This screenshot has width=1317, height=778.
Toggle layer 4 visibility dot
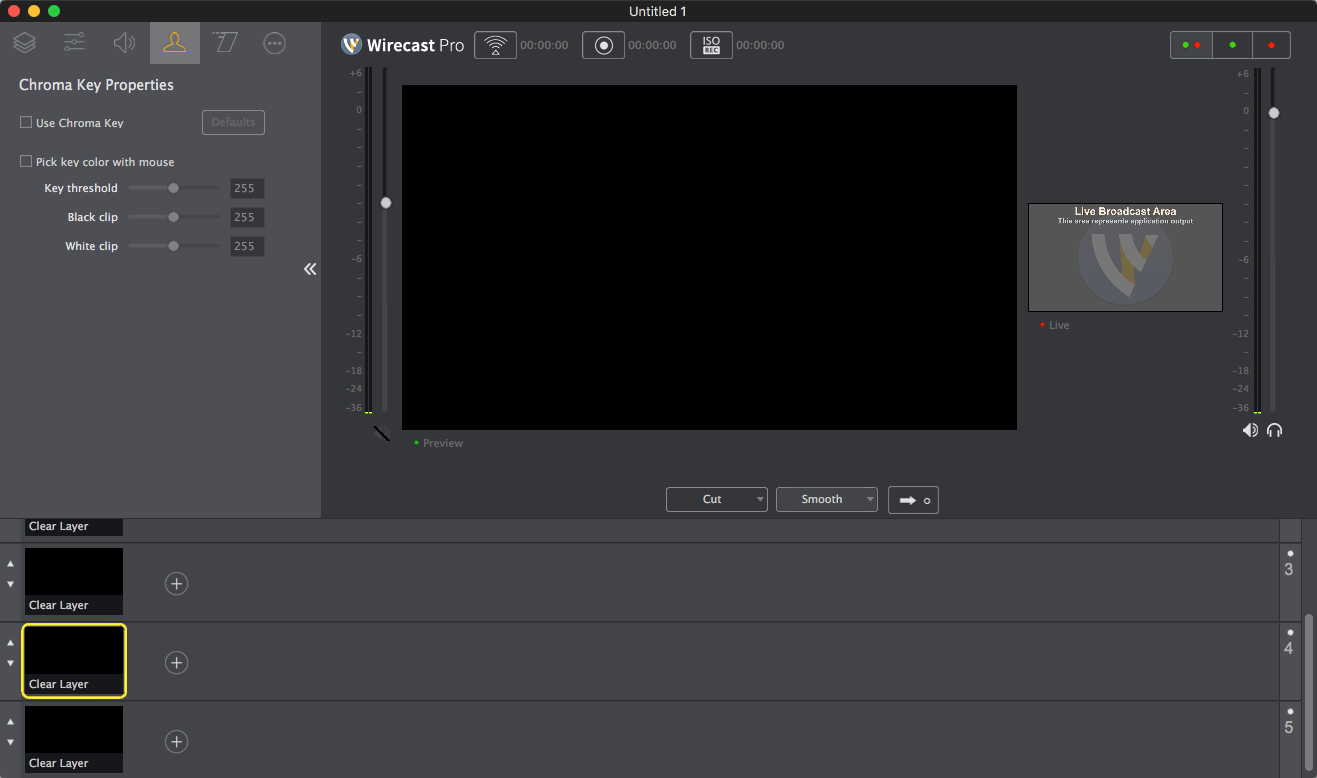1290,632
